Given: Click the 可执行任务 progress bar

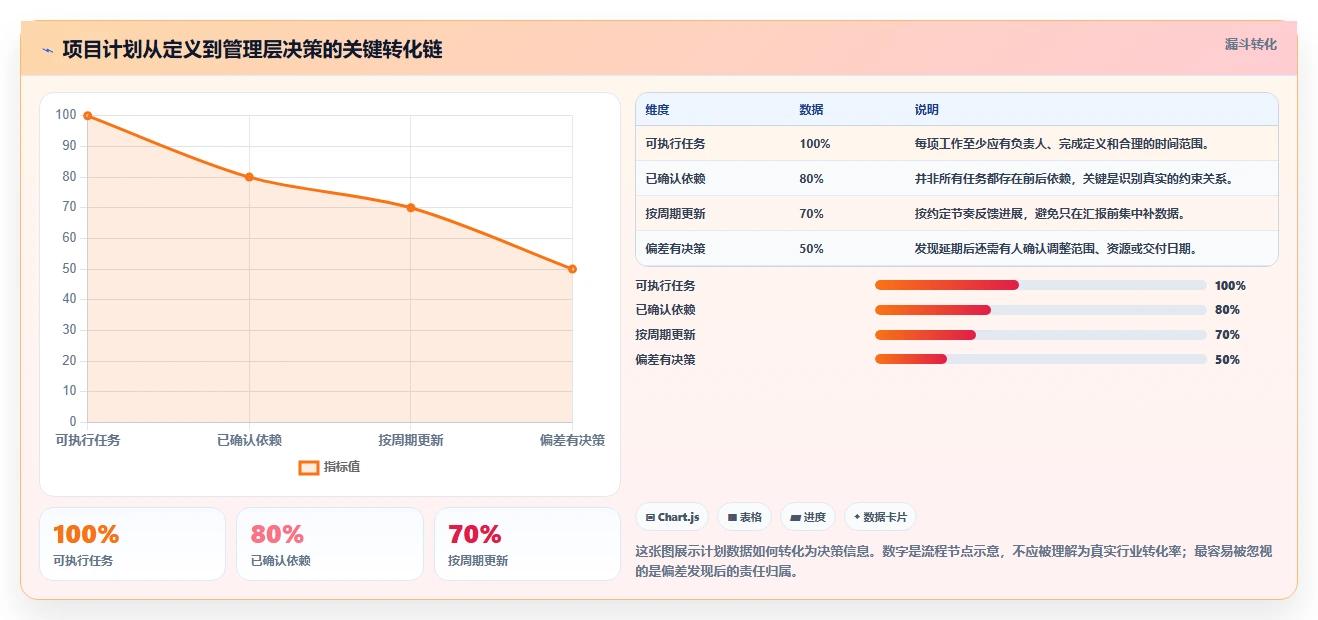Looking at the screenshot, I should pos(1040,286).
